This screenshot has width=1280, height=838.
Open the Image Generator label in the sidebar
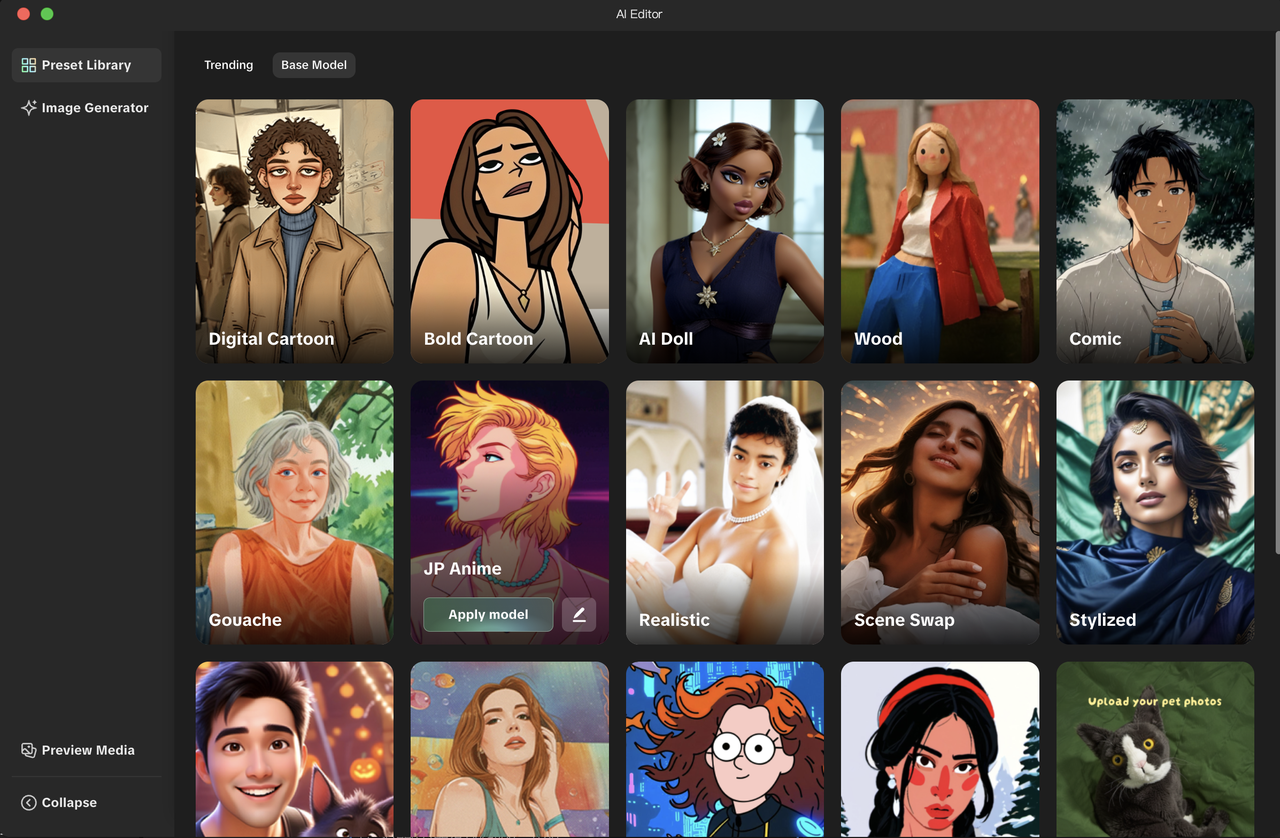(95, 108)
